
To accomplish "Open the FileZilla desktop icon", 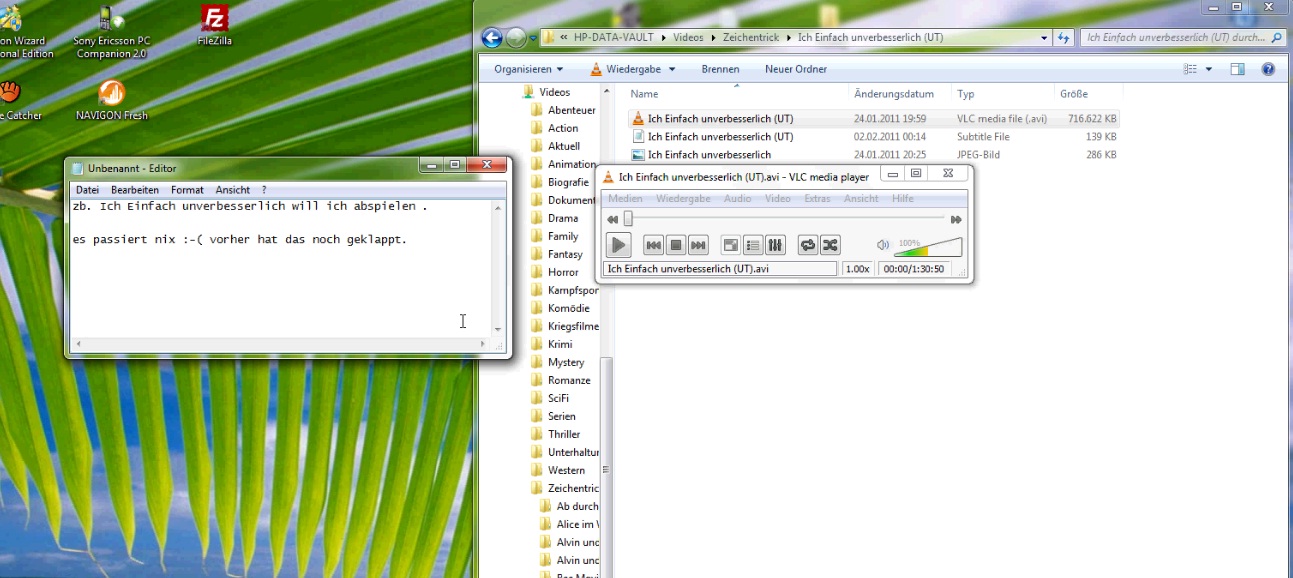I will (215, 27).
